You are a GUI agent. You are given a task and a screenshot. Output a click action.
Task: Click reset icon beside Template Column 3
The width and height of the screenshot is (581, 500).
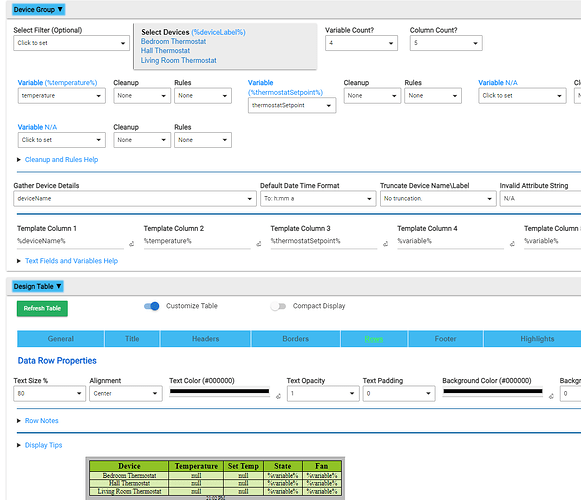385,244
